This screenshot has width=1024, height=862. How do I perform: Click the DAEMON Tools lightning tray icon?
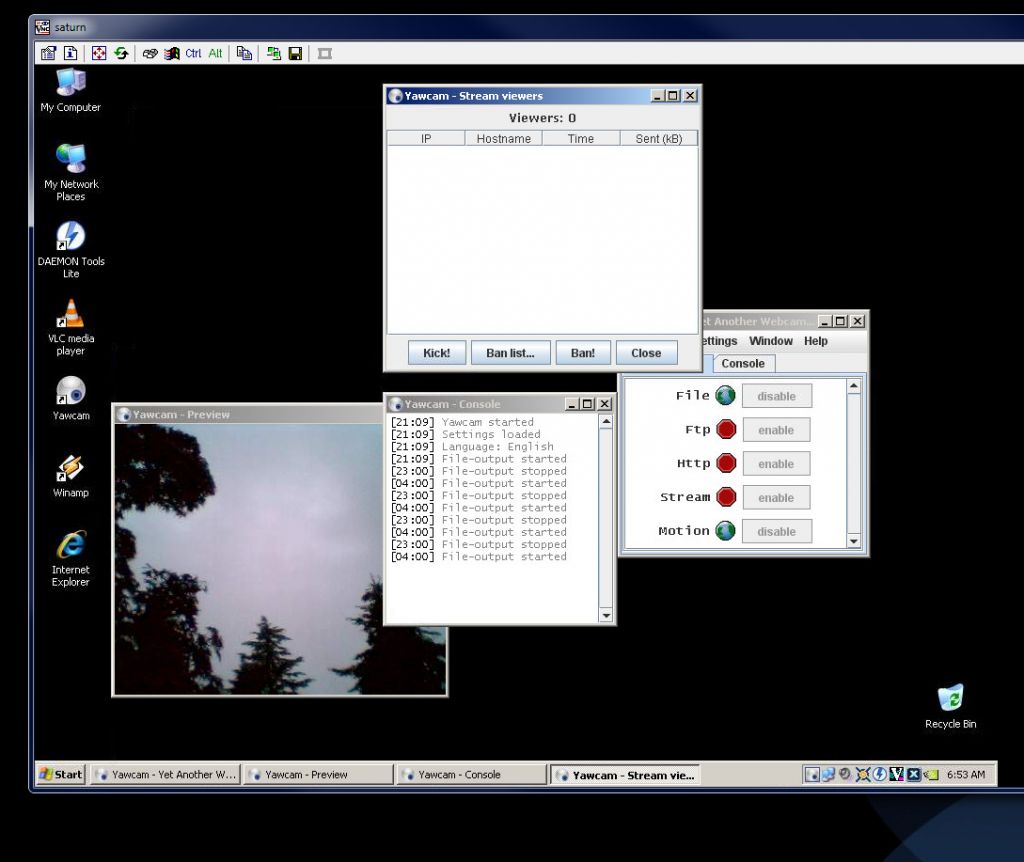point(880,774)
